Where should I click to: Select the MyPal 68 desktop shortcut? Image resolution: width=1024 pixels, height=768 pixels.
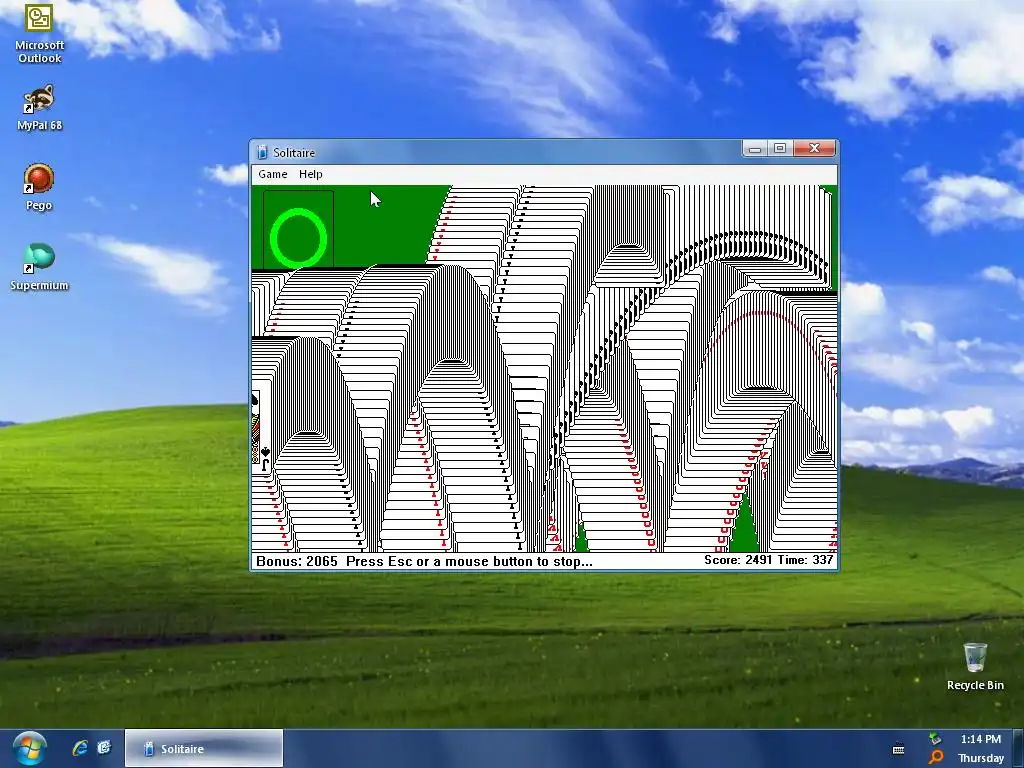pos(39,108)
